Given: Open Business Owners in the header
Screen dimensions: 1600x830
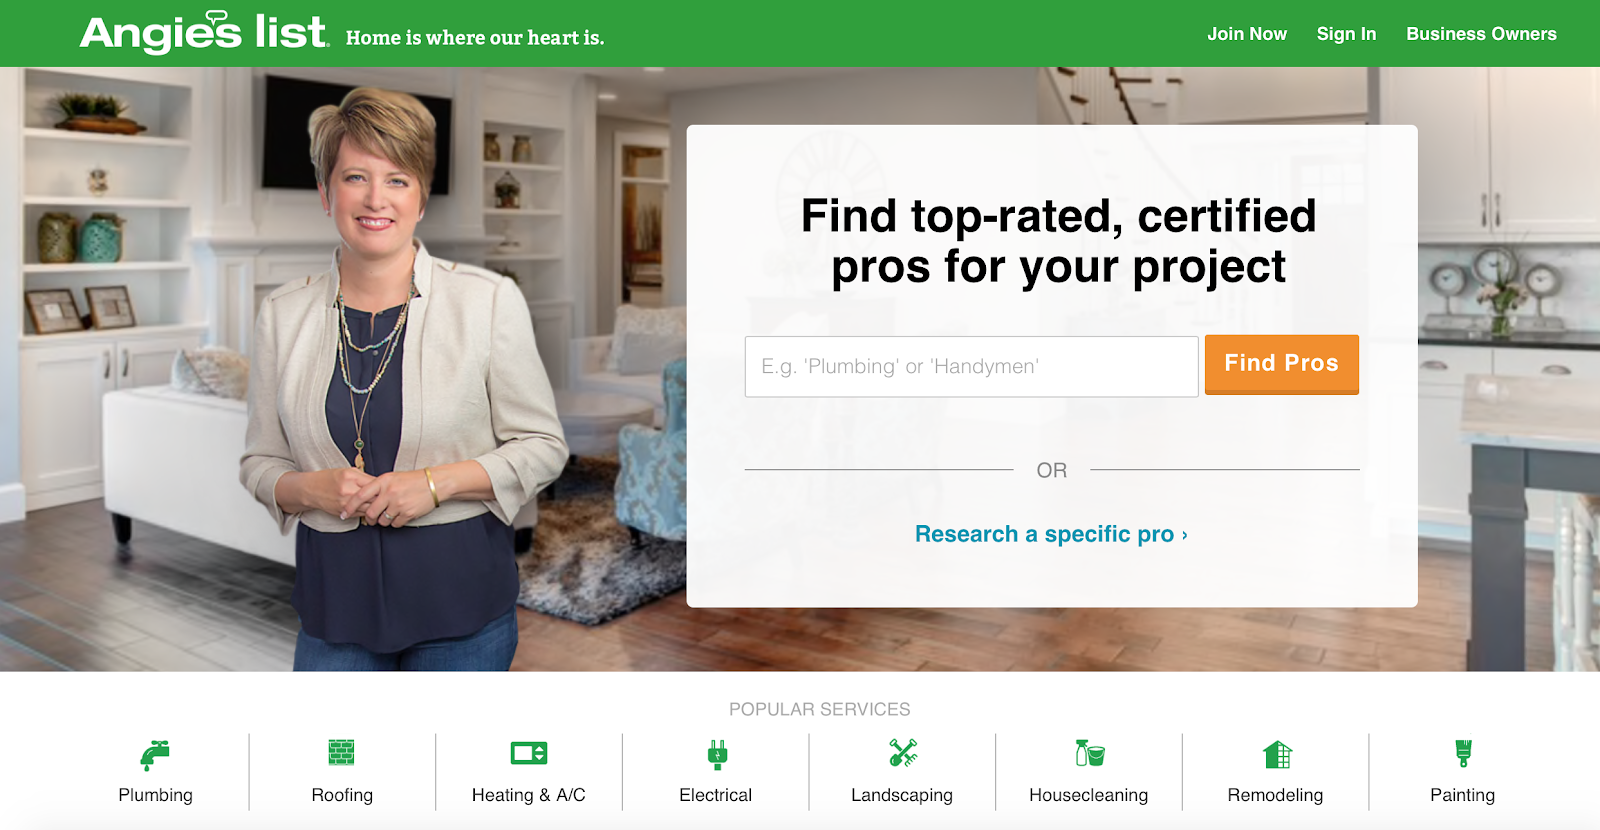Looking at the screenshot, I should [x=1481, y=34].
